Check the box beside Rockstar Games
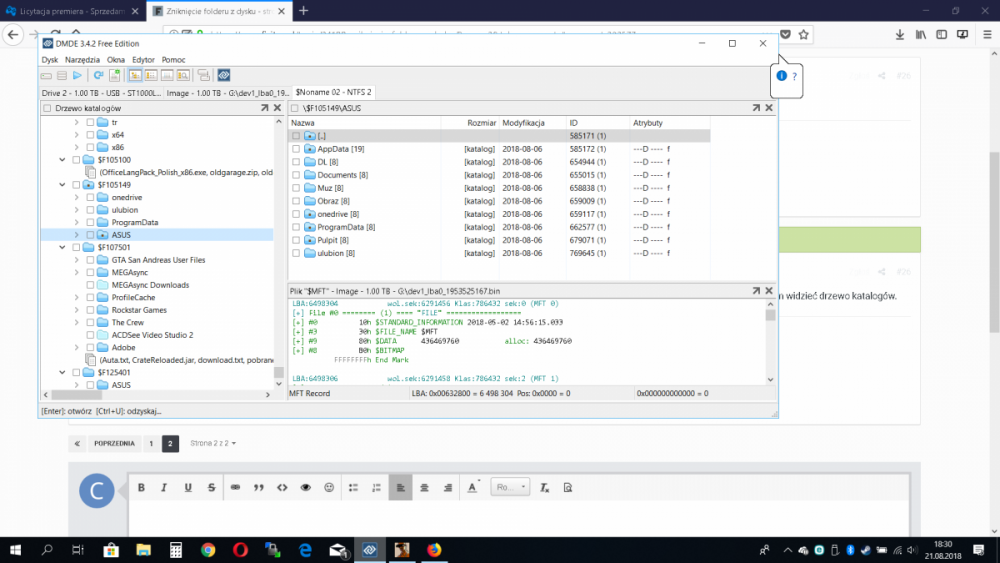The height and width of the screenshot is (563, 1000). coord(91,310)
